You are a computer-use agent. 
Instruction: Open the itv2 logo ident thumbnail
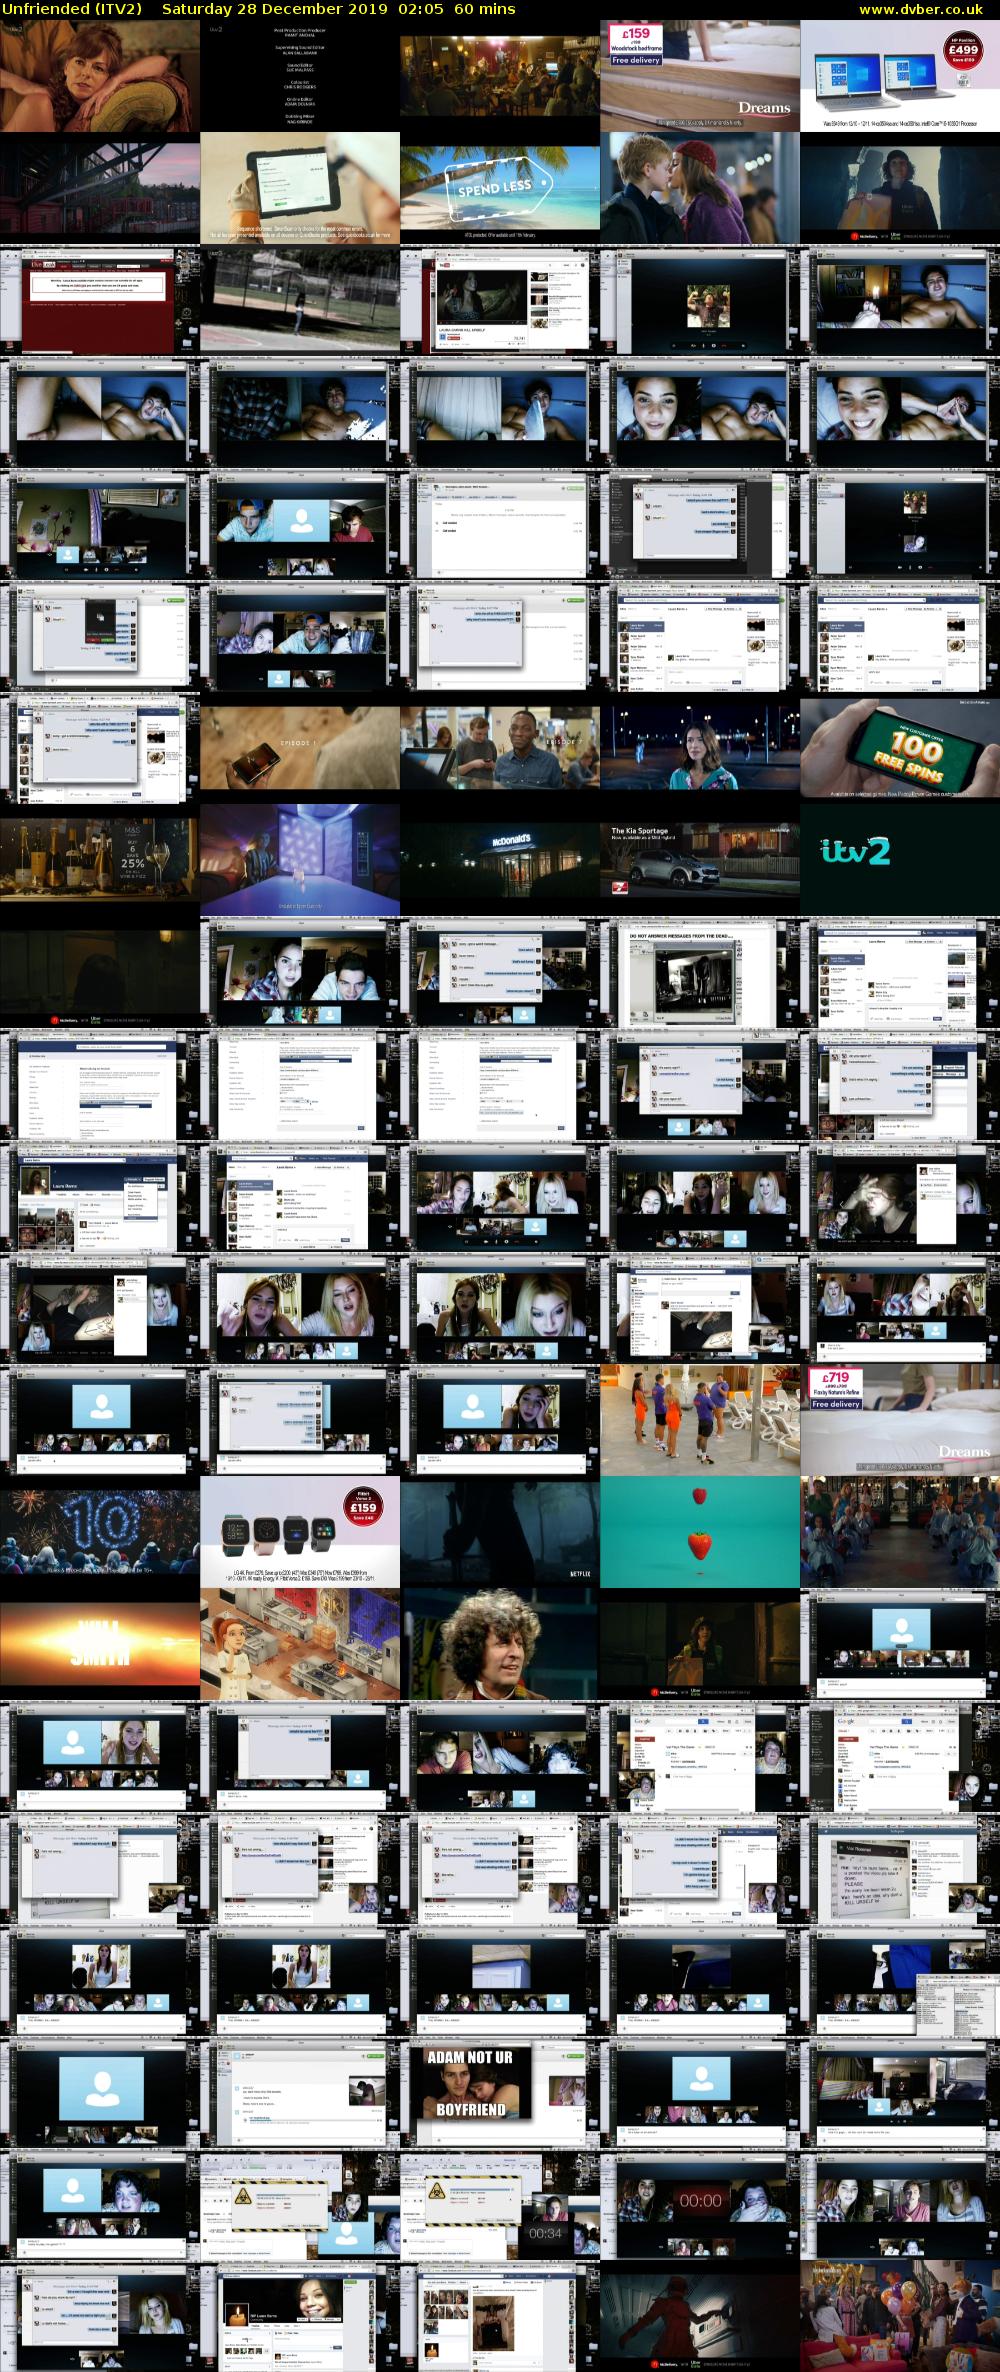click(x=900, y=860)
